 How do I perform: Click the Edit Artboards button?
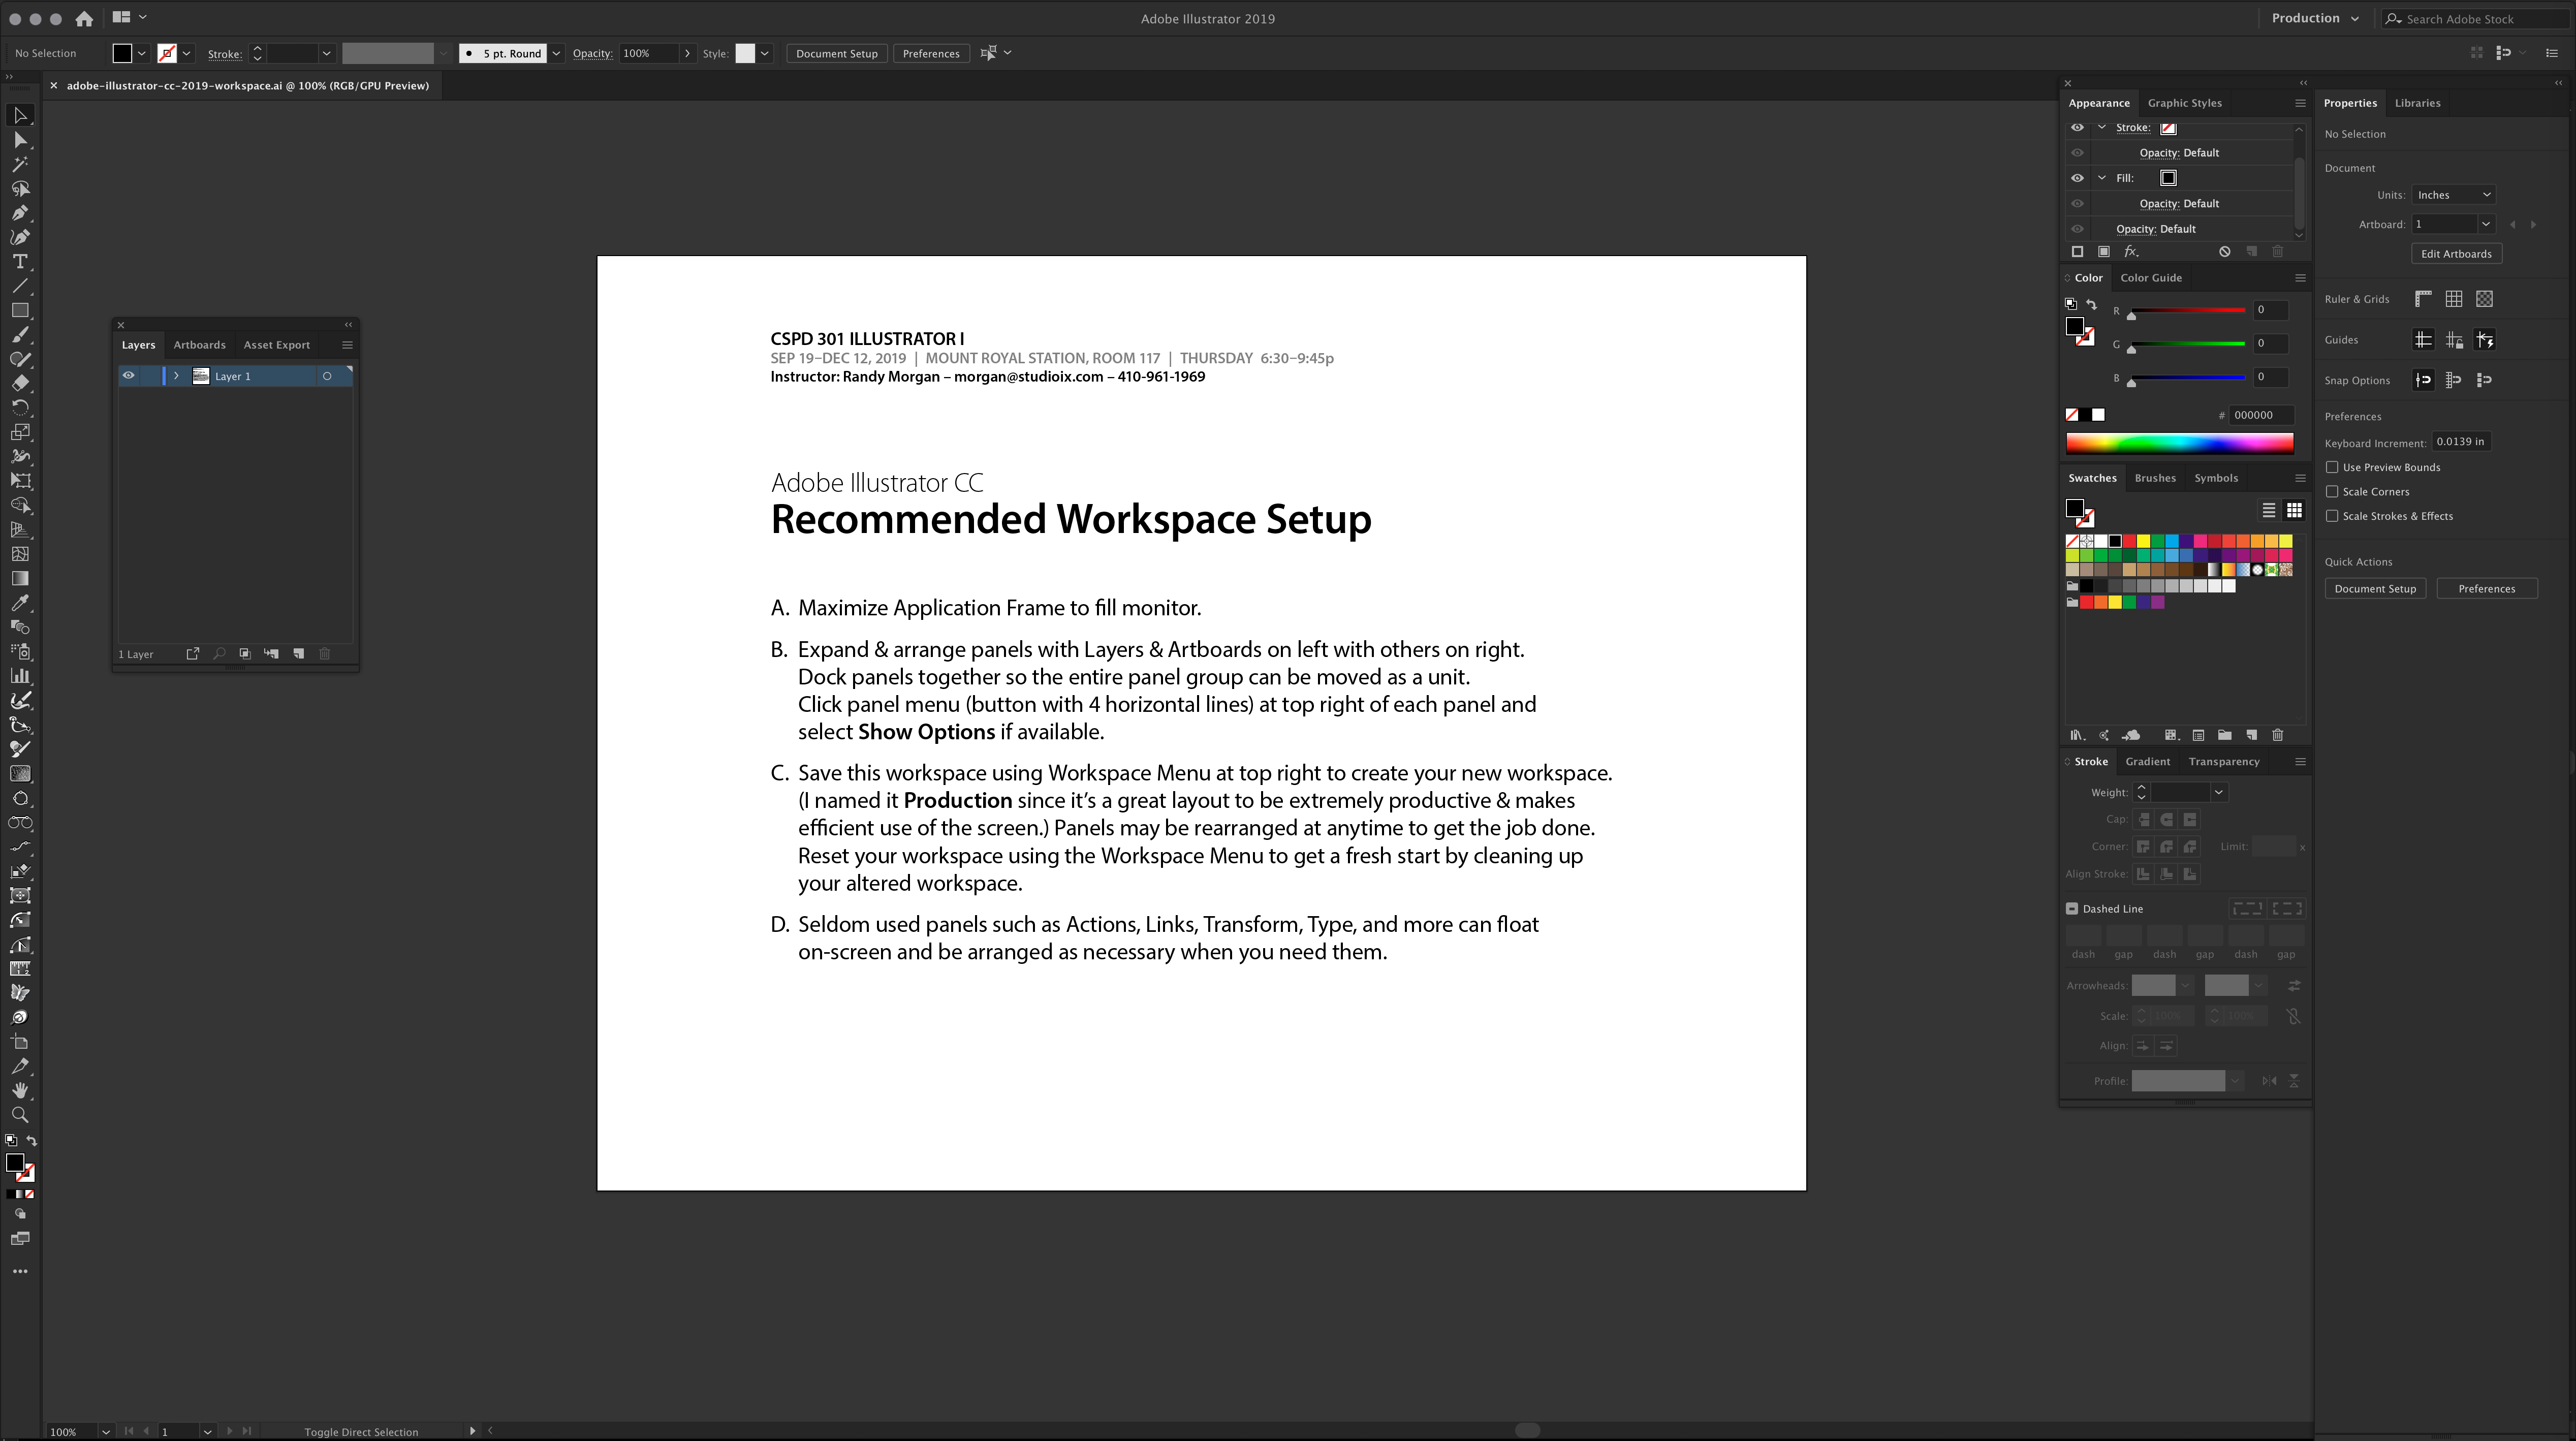click(2456, 254)
